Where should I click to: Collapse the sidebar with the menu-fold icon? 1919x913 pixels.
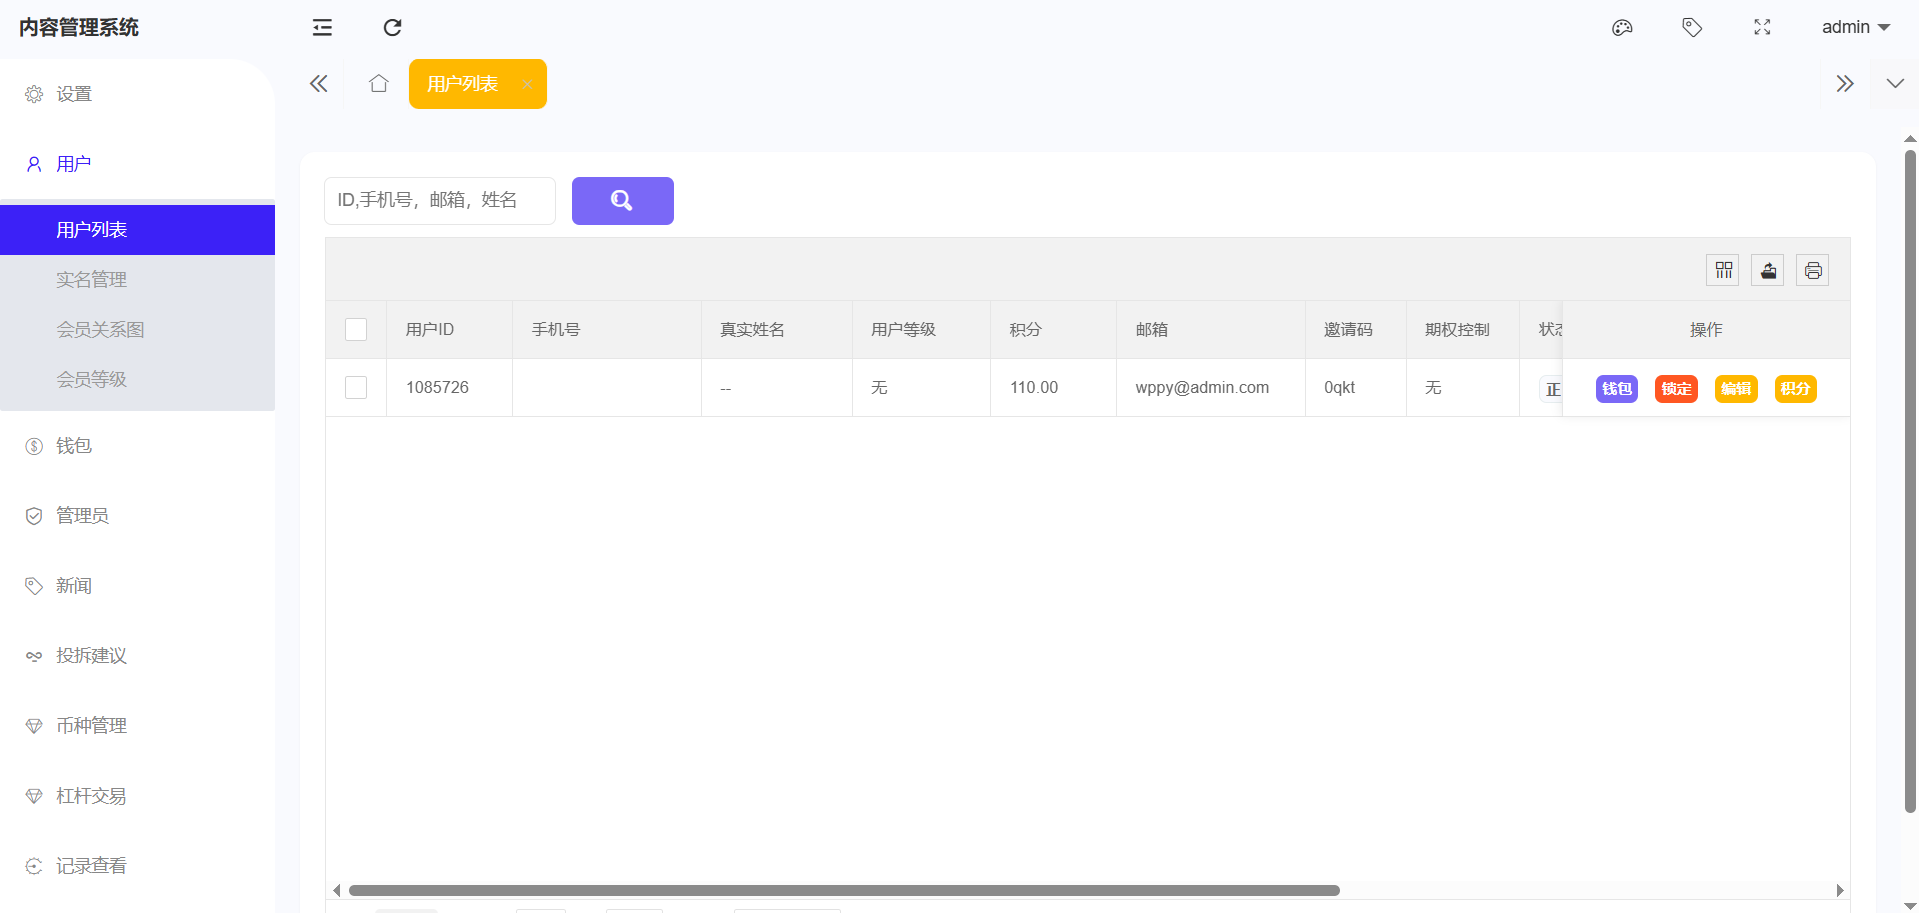point(322,28)
